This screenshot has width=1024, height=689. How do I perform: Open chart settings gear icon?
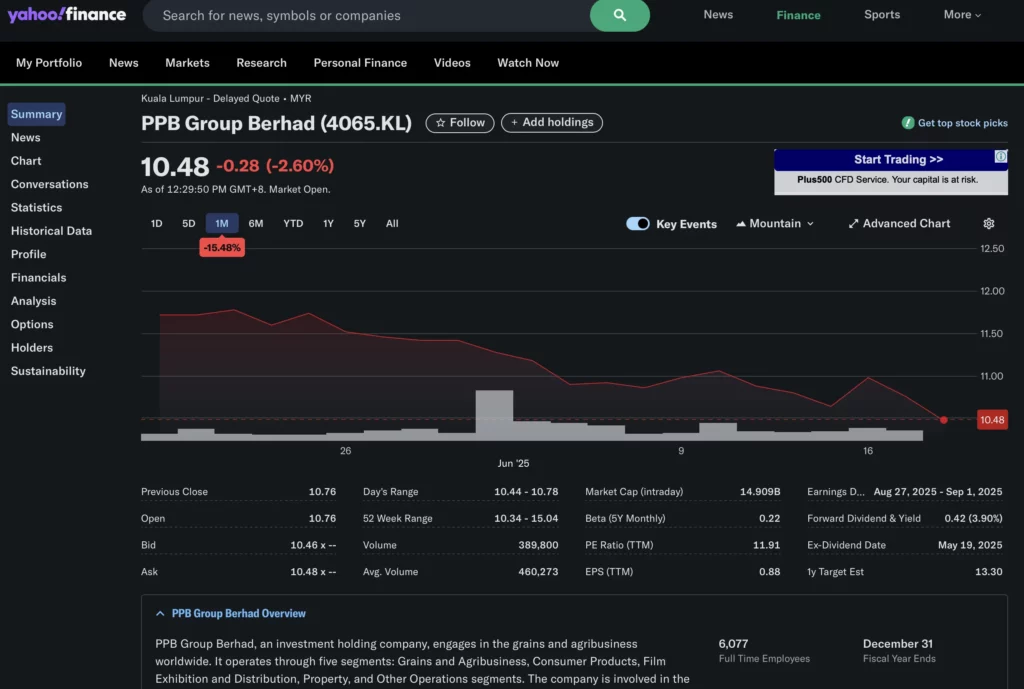point(988,223)
